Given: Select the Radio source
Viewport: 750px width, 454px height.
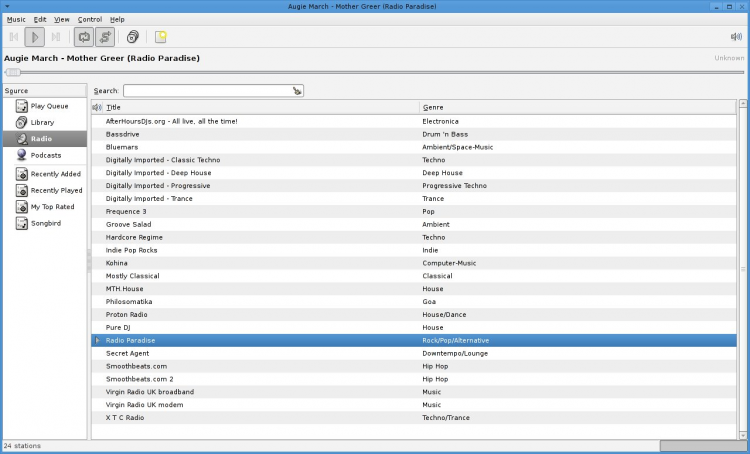Looking at the screenshot, I should (44, 139).
